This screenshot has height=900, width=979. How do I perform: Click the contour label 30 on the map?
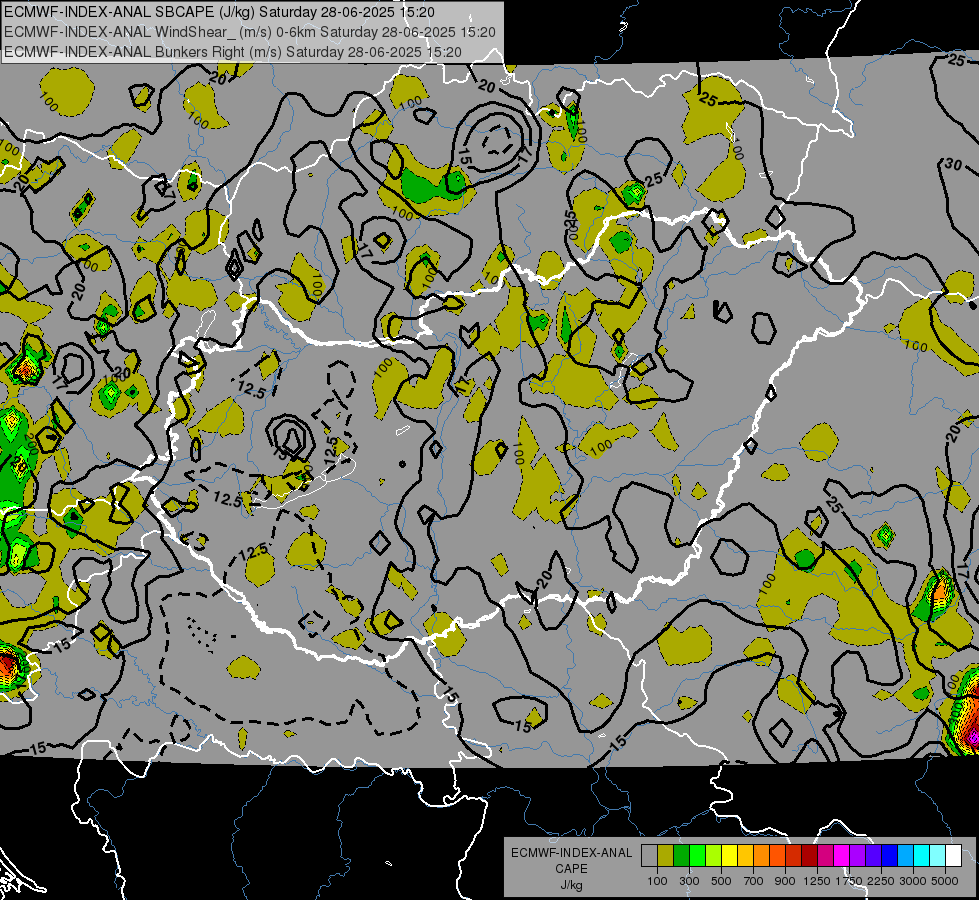[x=953, y=164]
